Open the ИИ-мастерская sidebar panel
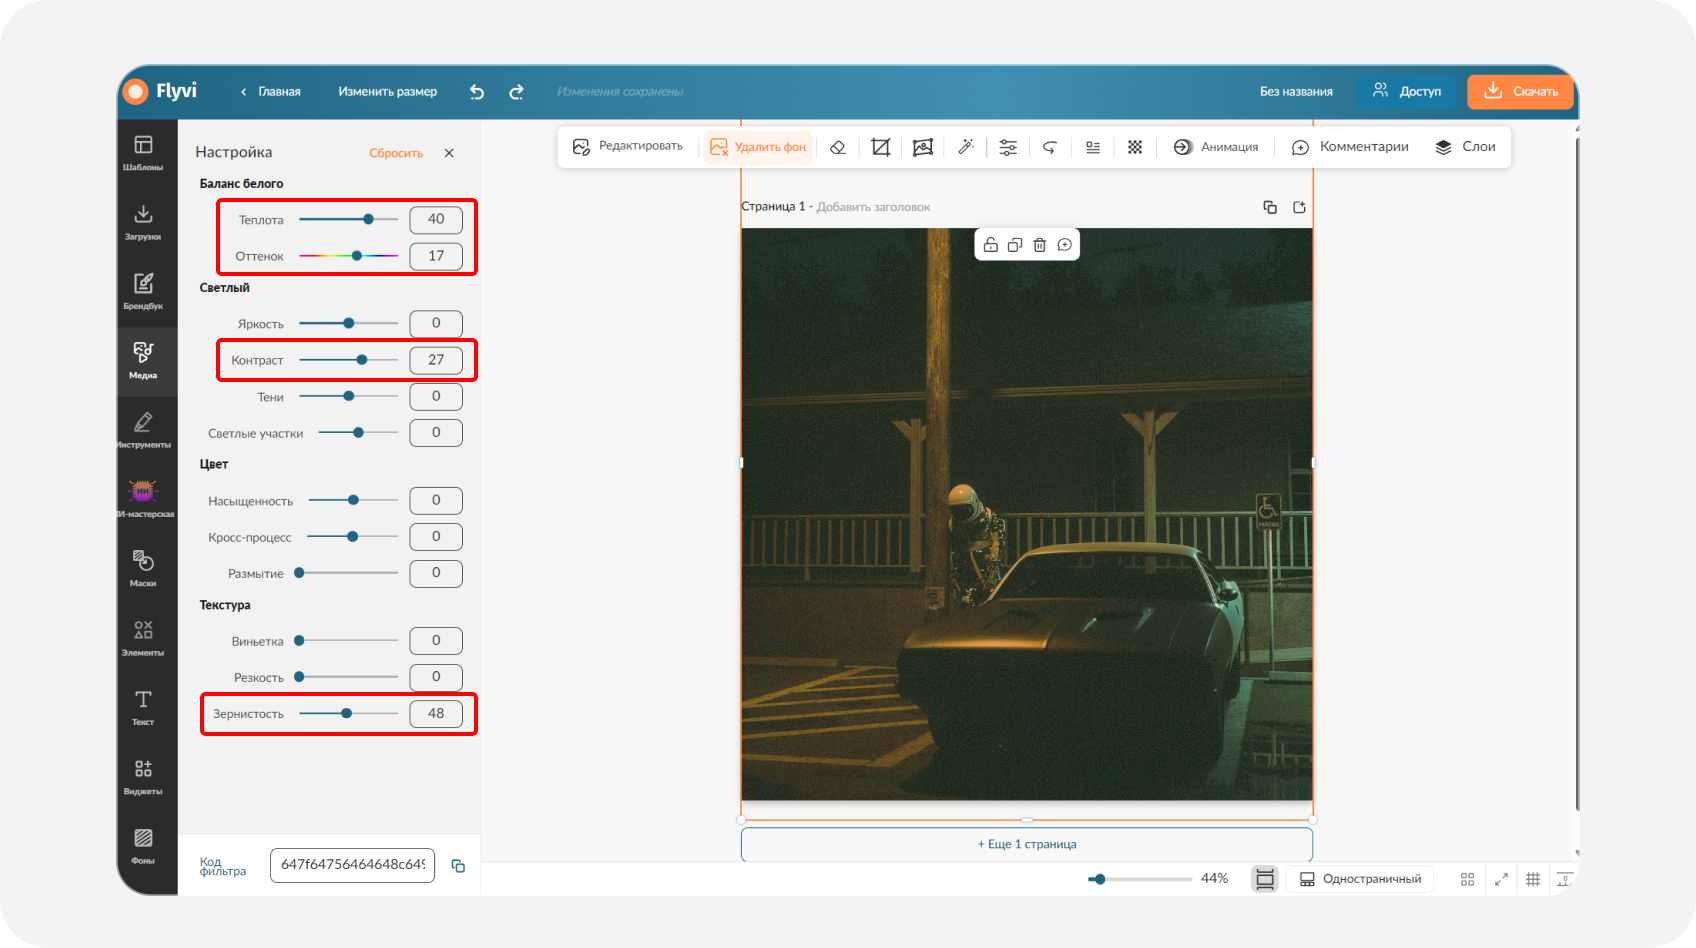This screenshot has height=948, width=1696. (143, 499)
